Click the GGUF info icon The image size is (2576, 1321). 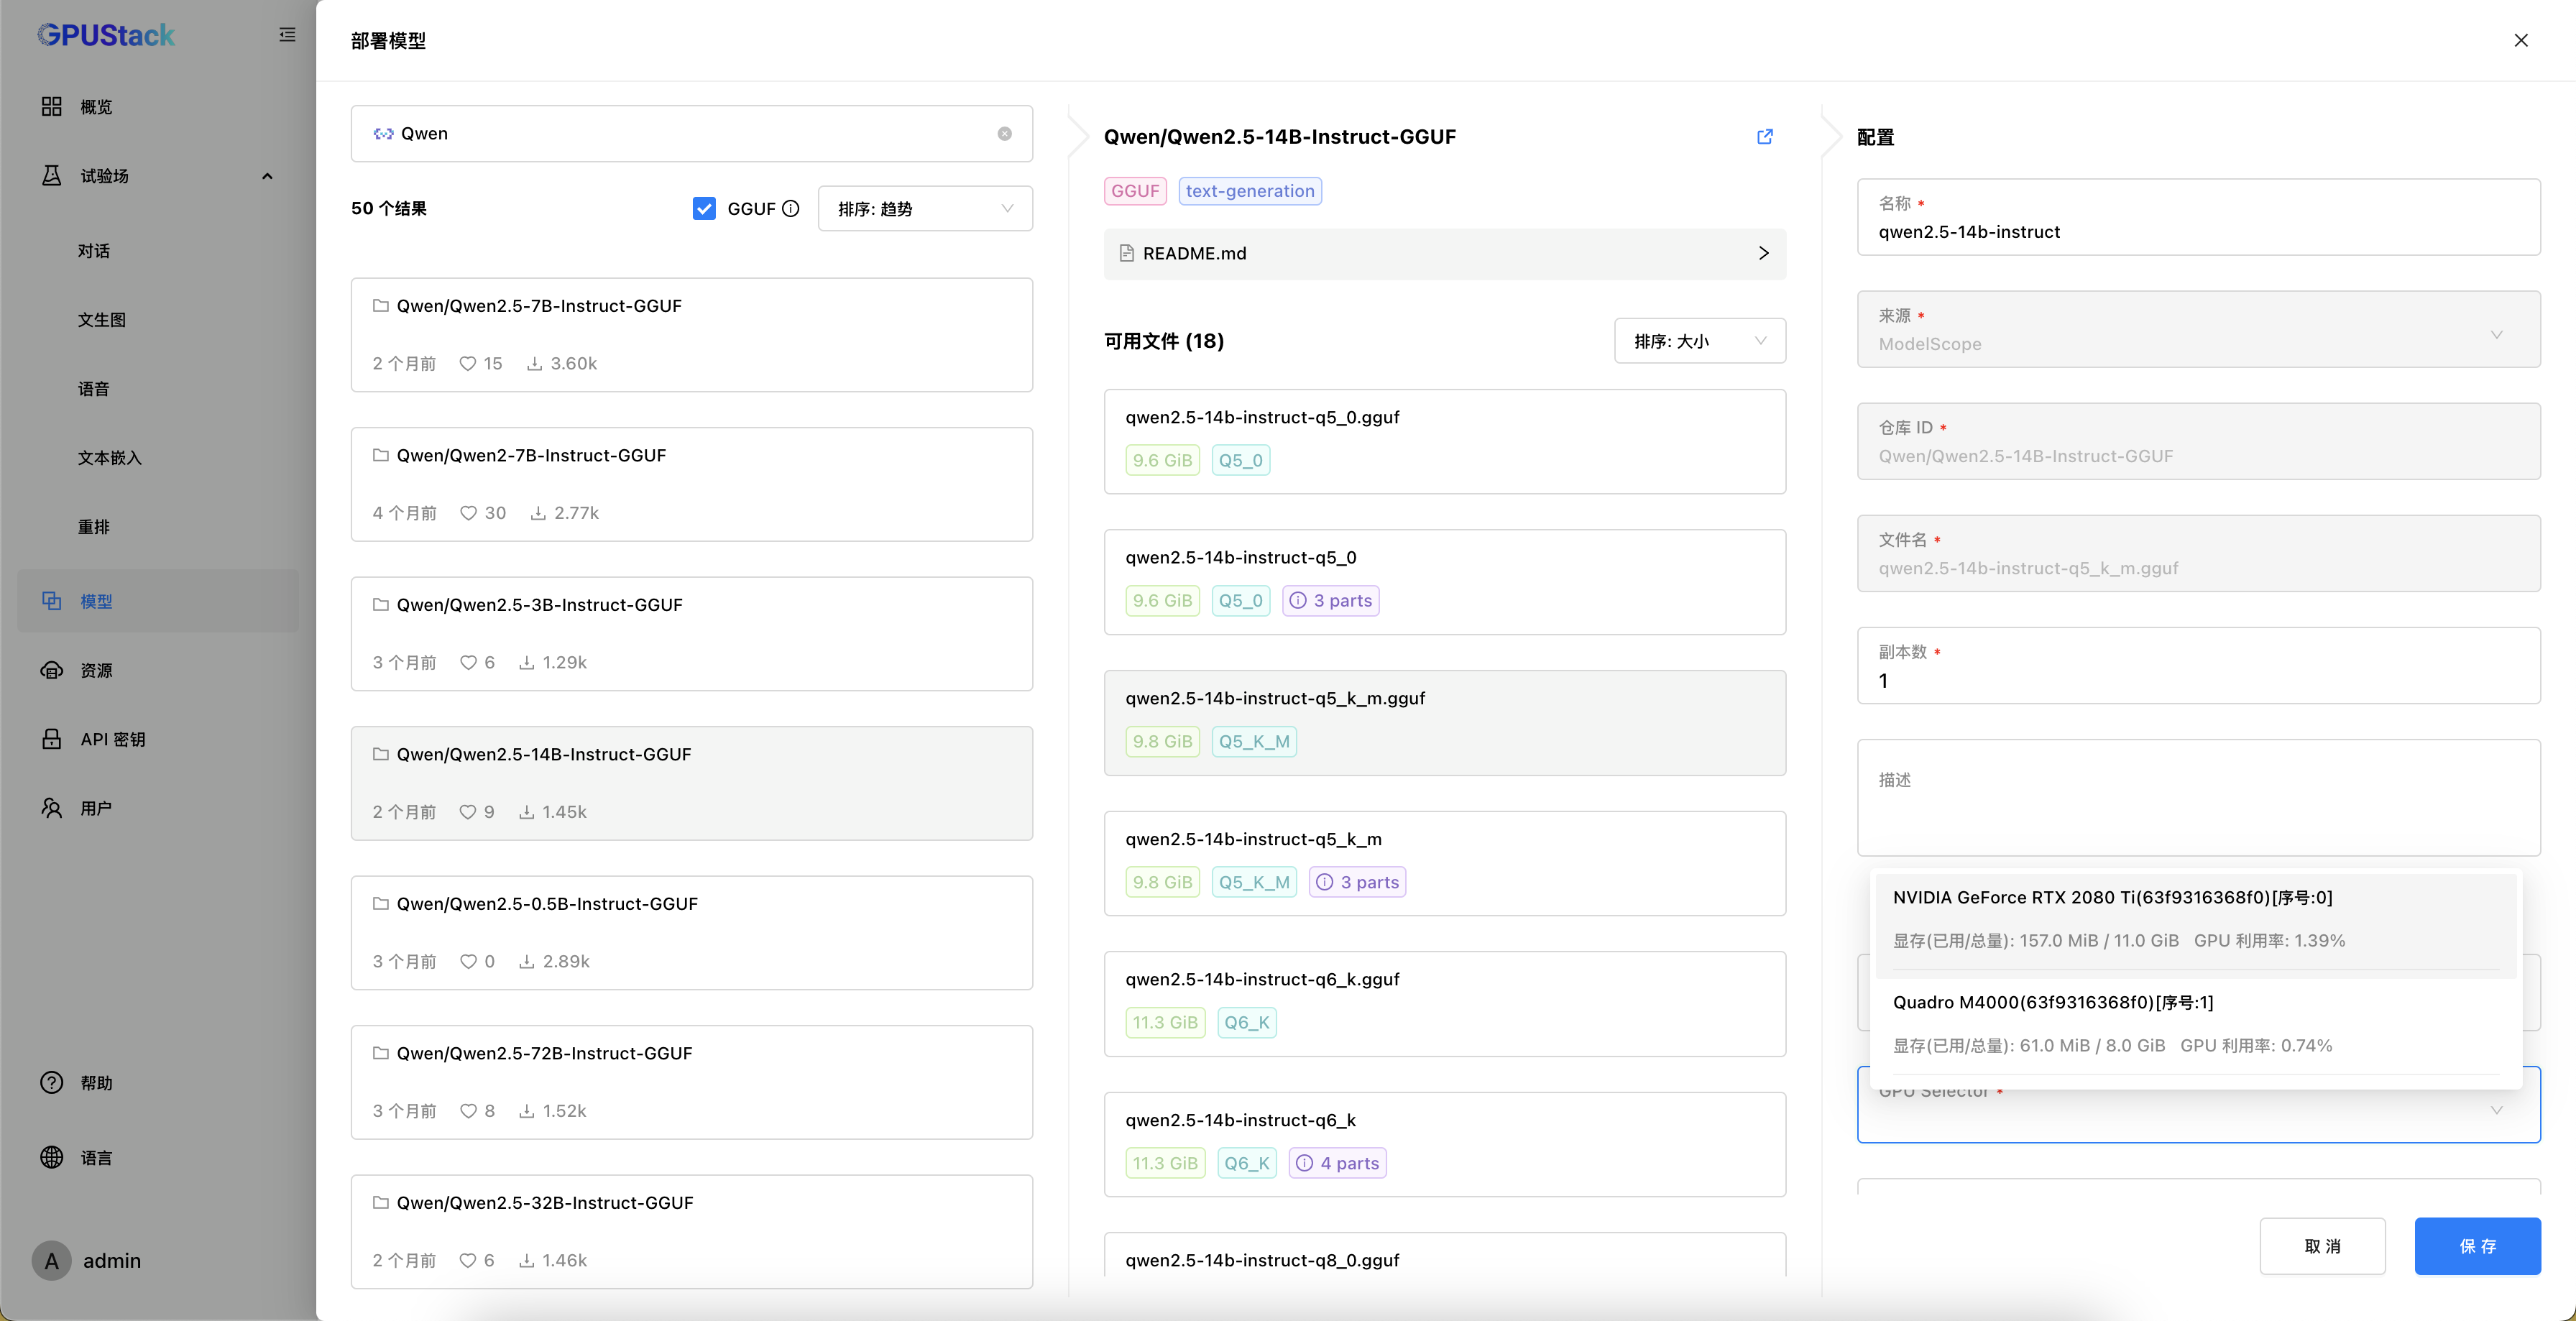click(791, 209)
